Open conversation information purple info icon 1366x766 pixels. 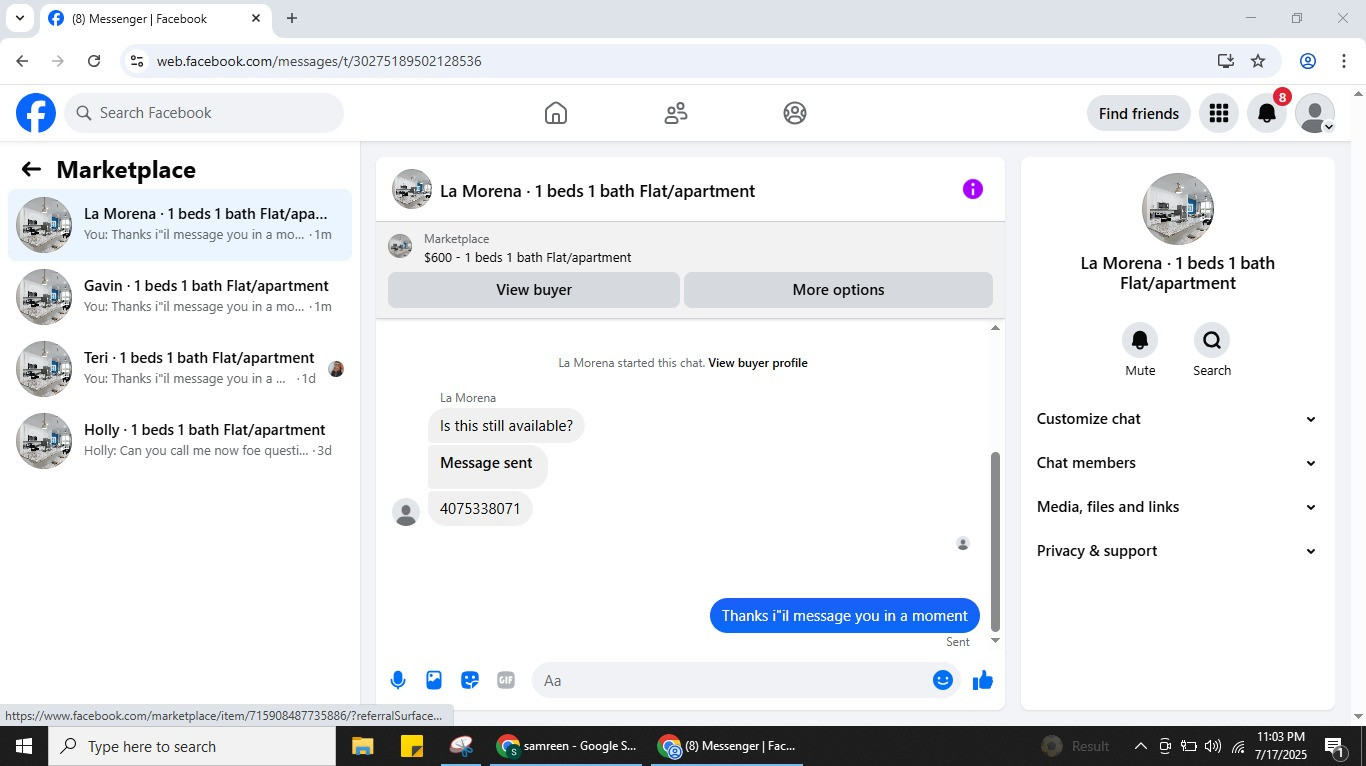click(x=973, y=189)
